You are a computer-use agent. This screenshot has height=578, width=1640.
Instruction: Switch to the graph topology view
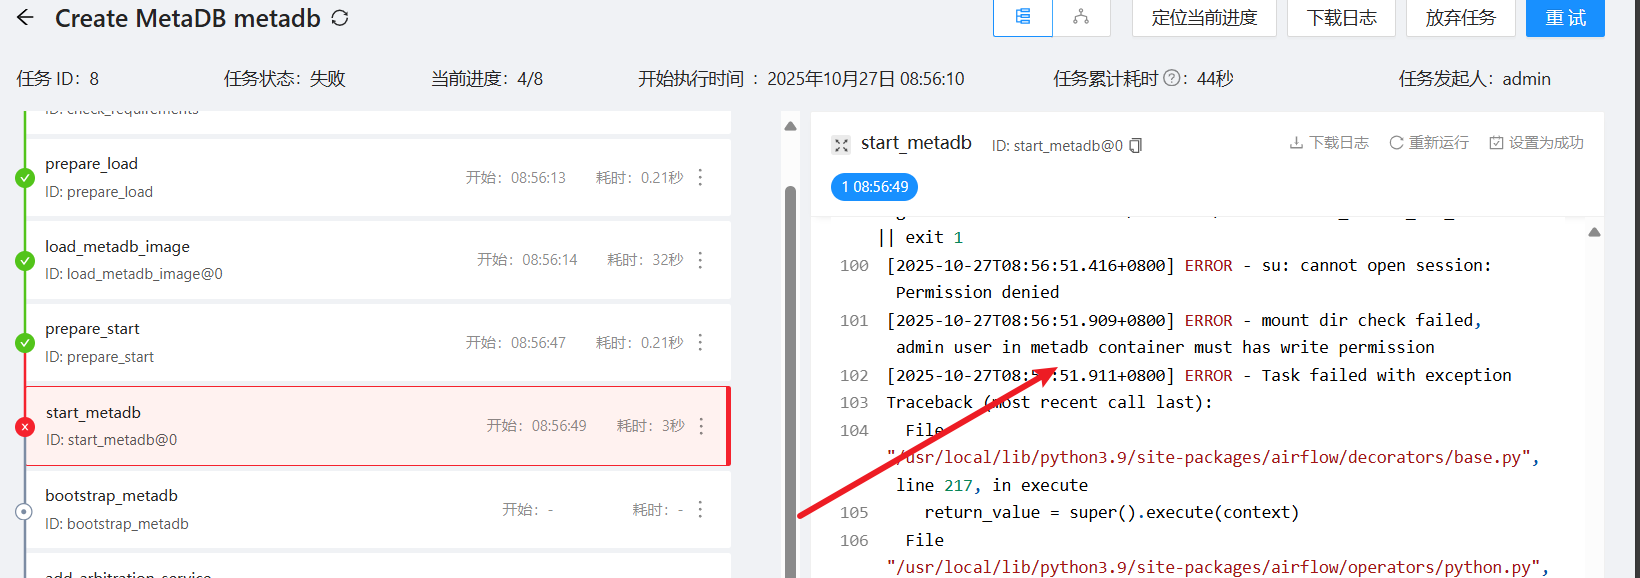point(1081,17)
